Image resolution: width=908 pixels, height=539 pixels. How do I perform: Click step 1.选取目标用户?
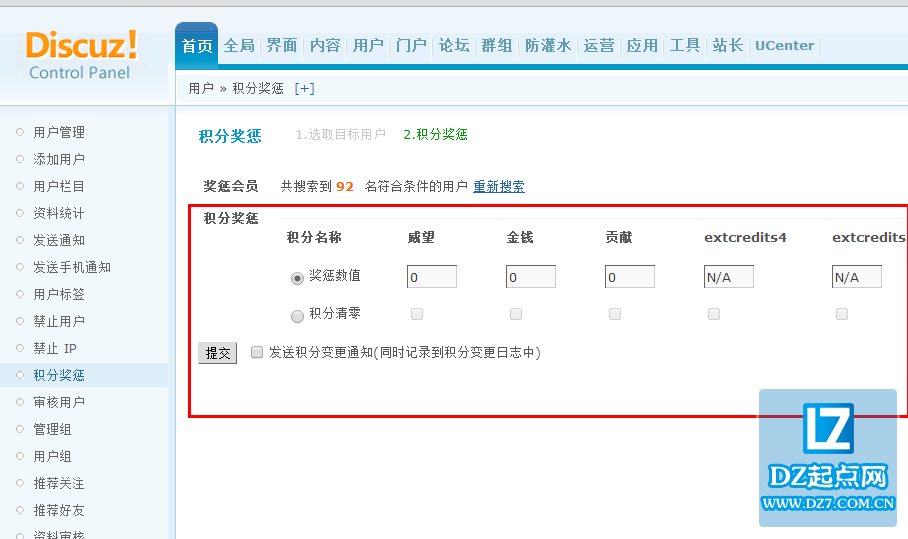(x=340, y=134)
